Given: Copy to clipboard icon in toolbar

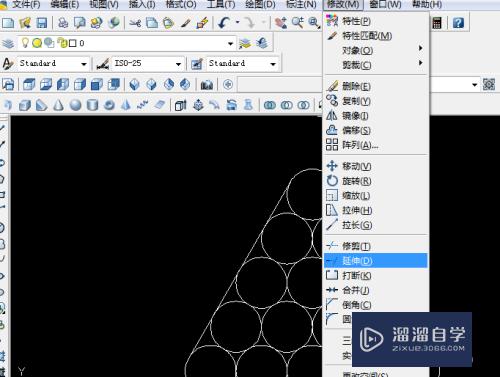Looking at the screenshot, I should tap(152, 23).
